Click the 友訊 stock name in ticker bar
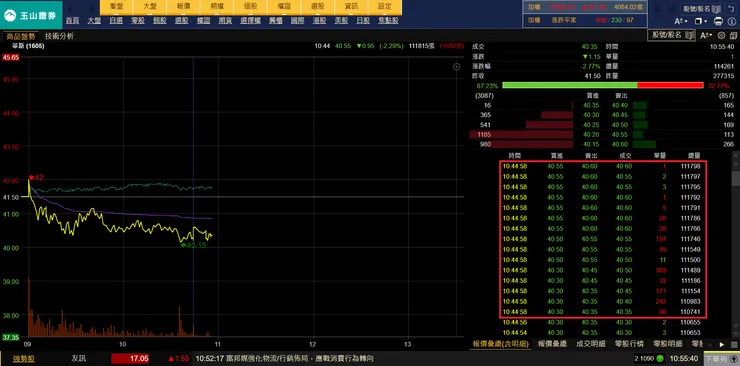 pyautogui.click(x=78, y=358)
